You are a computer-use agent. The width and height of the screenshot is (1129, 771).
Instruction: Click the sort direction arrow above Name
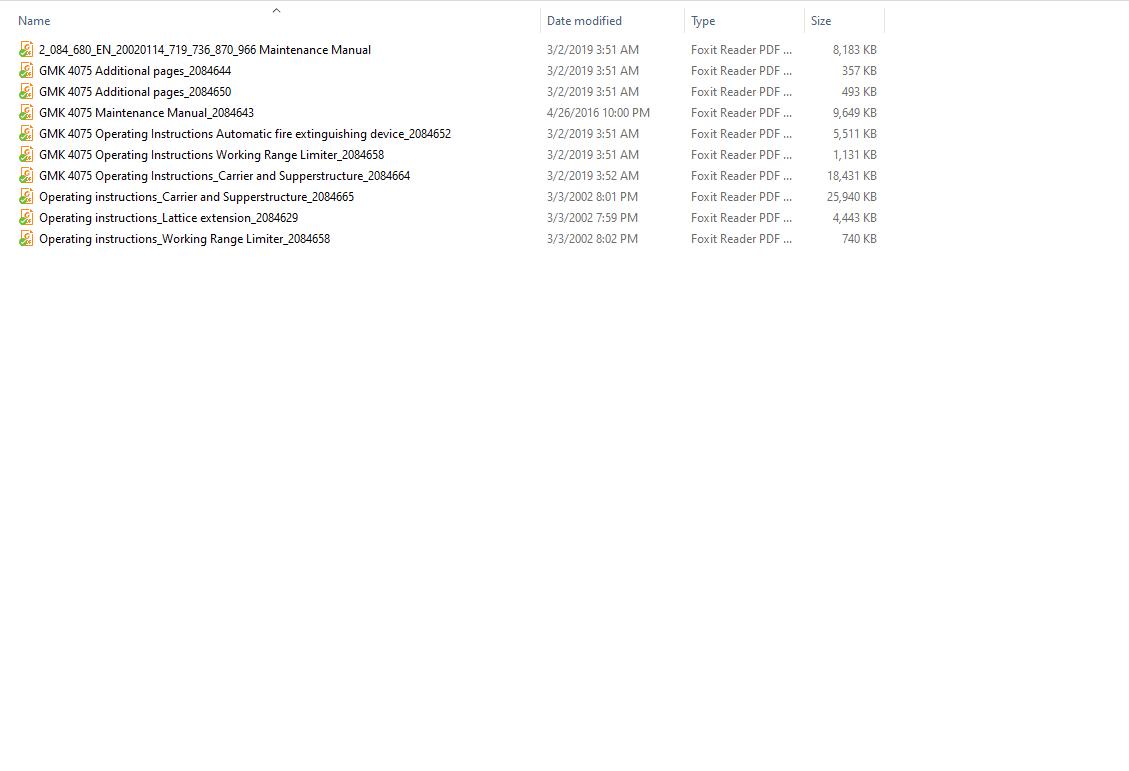276,10
